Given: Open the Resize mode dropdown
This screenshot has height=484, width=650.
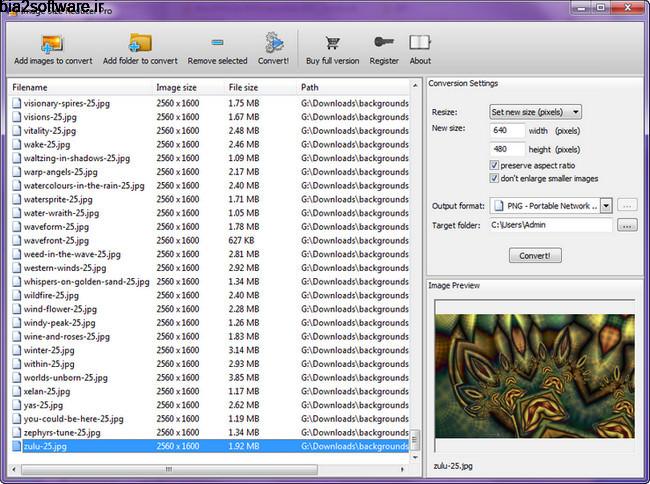Looking at the screenshot, I should point(535,112).
